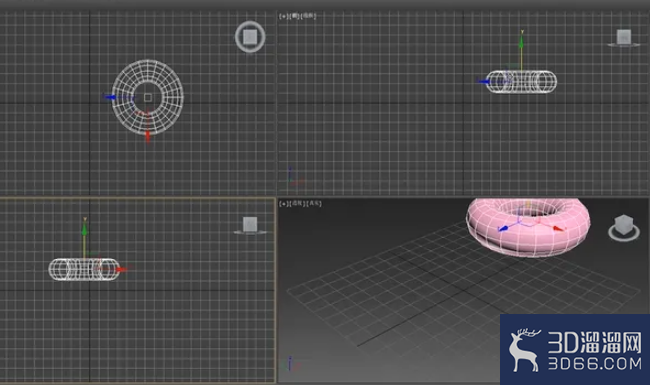The width and height of the screenshot is (650, 385).
Task: Select the torus wireframe in the bottom-left viewport
Action: 84,269
